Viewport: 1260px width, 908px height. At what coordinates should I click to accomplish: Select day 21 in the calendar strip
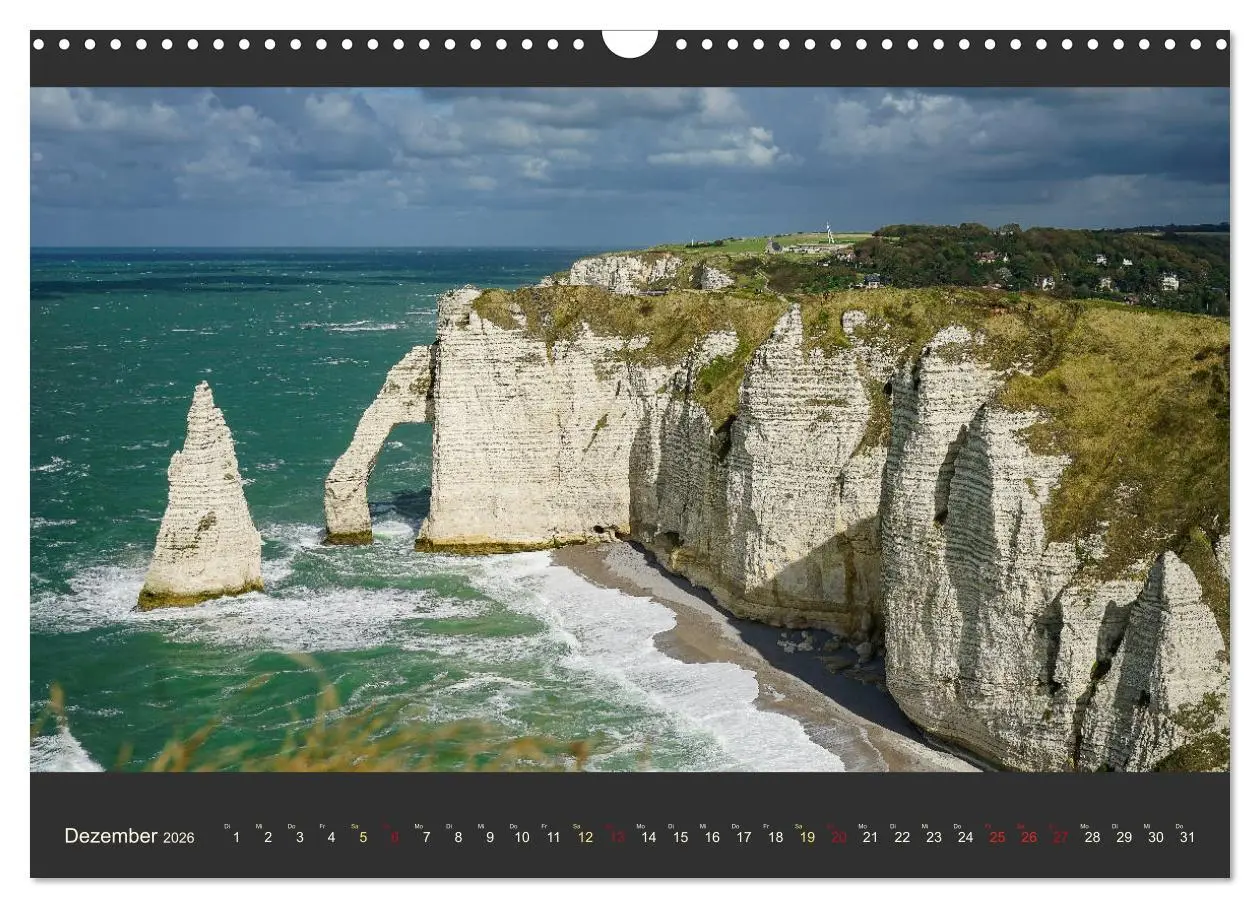870,838
